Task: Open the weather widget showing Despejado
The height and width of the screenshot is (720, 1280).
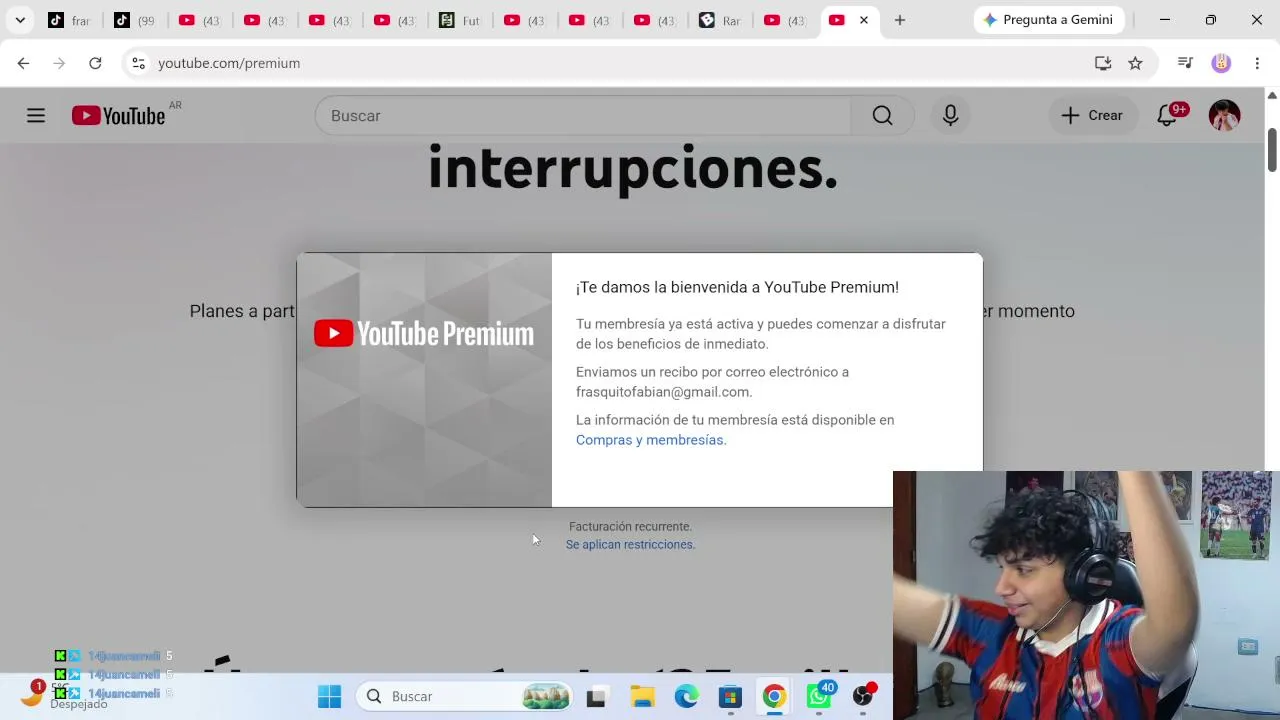Action: [x=66, y=695]
